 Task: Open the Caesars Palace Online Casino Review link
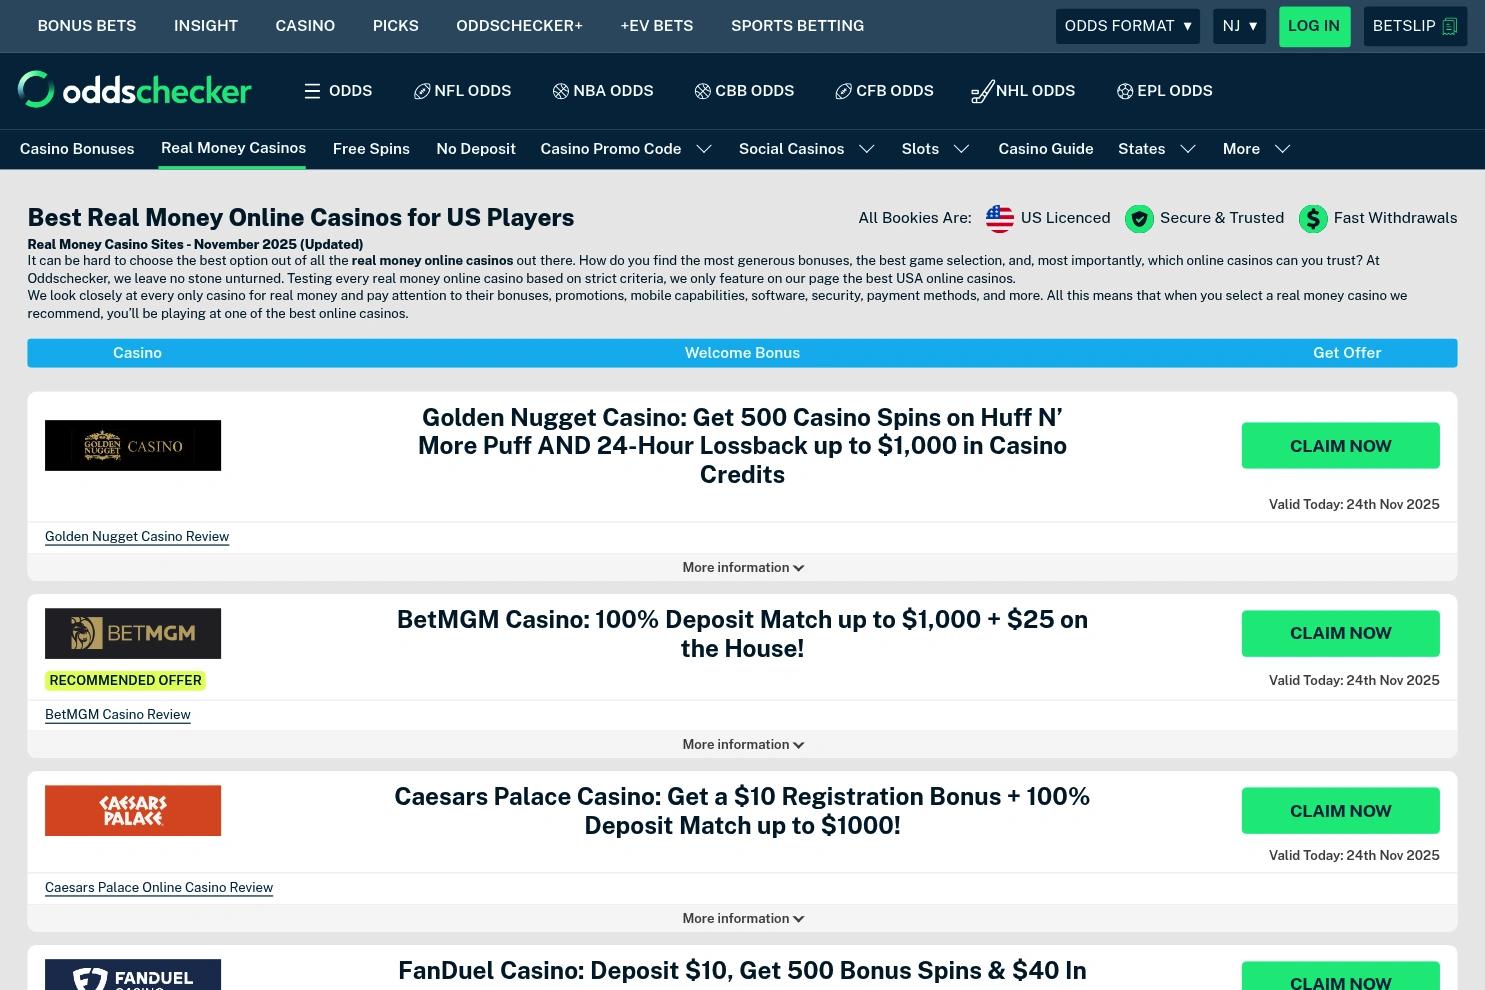click(x=159, y=887)
